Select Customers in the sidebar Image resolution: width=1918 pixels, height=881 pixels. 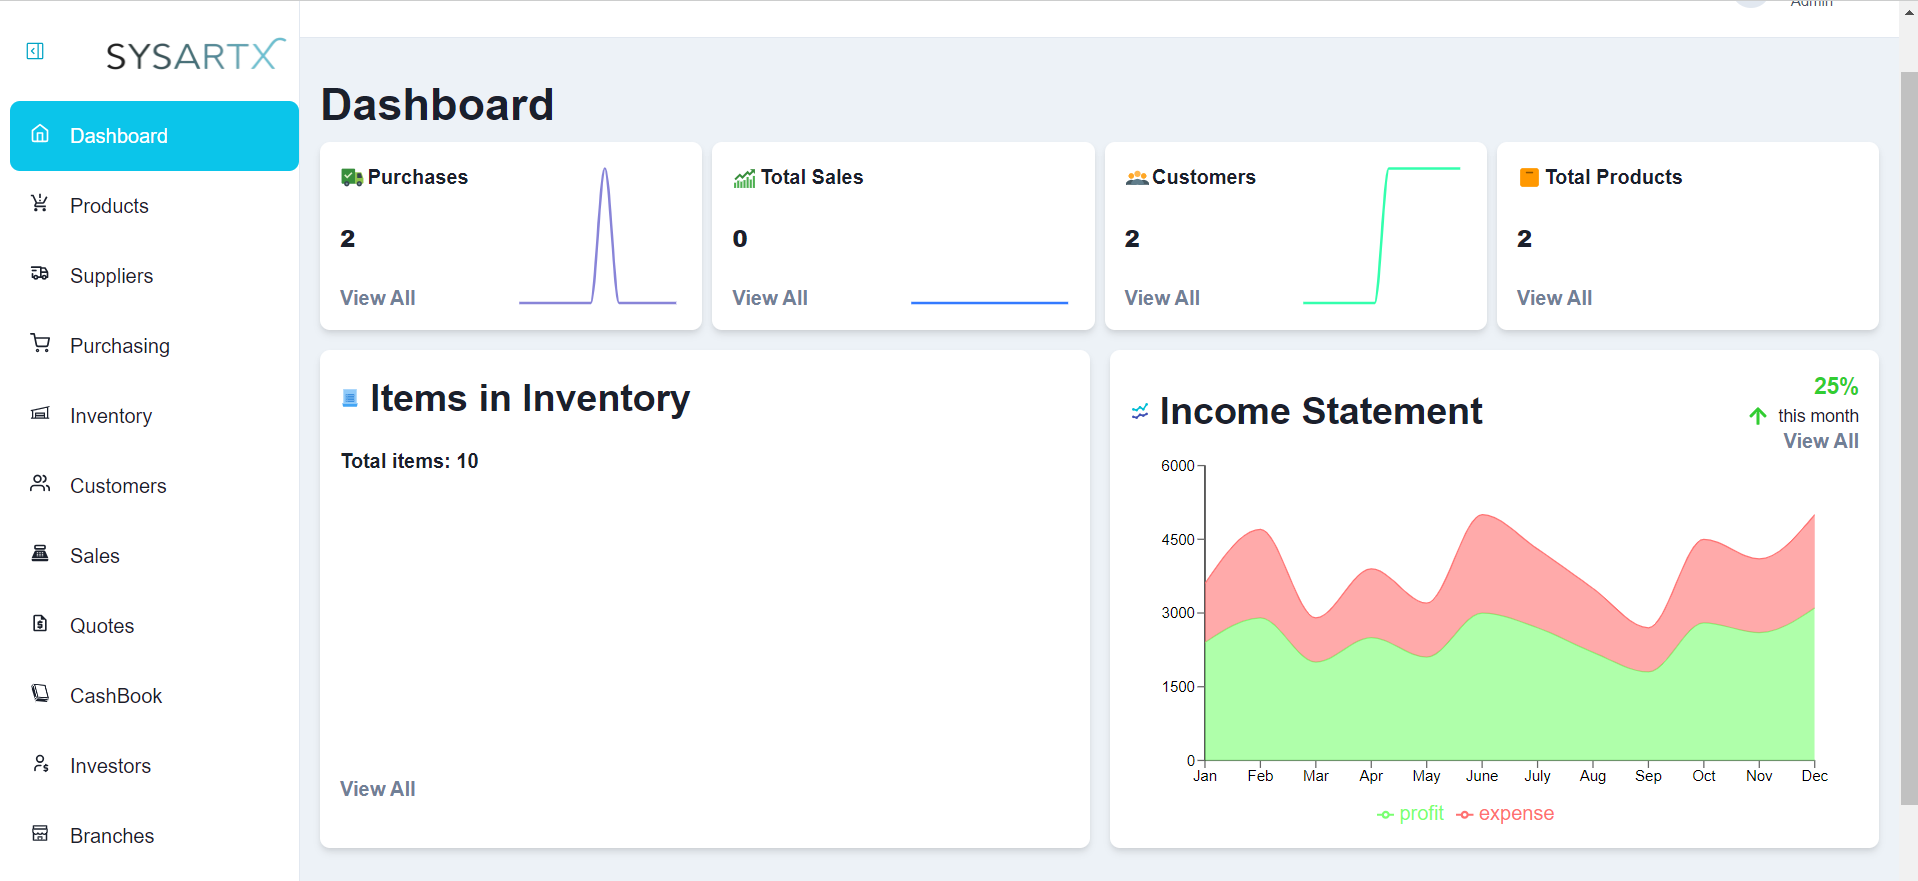(x=154, y=486)
